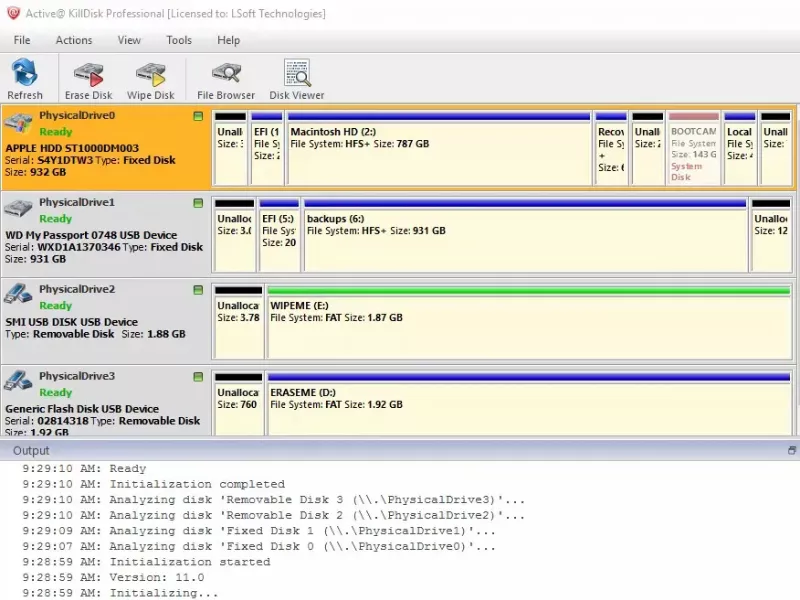800x600 pixels.
Task: Launch the Disk Viewer tool
Action: pos(295,78)
